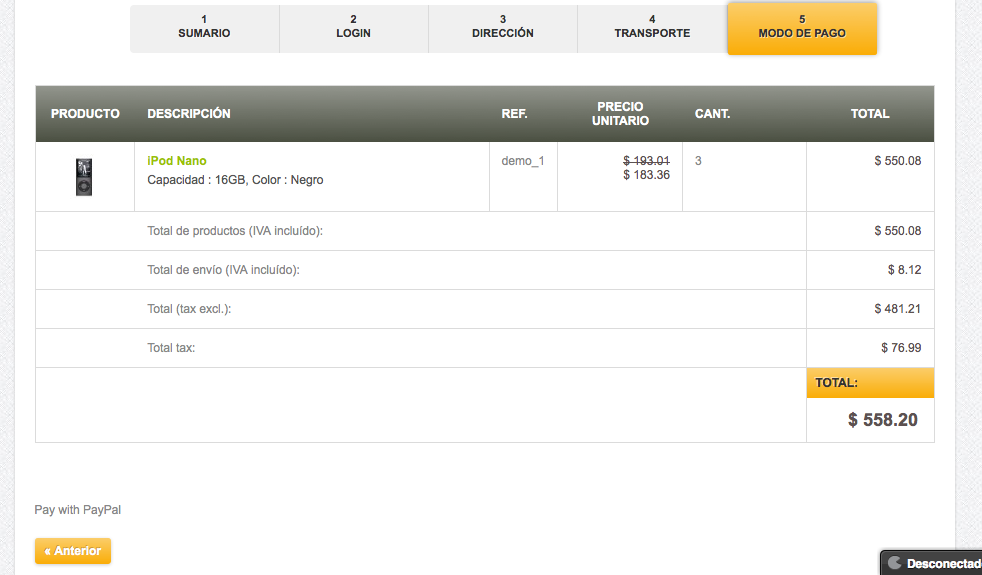
Task: Select the grand total $ 558.20
Action: [x=883, y=420]
